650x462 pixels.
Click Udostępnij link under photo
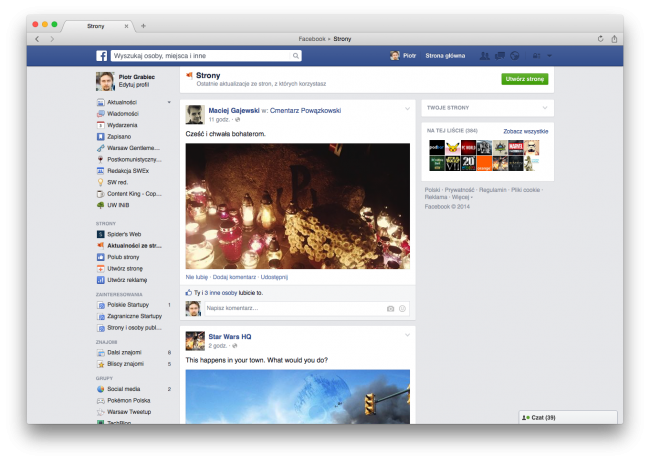point(274,277)
